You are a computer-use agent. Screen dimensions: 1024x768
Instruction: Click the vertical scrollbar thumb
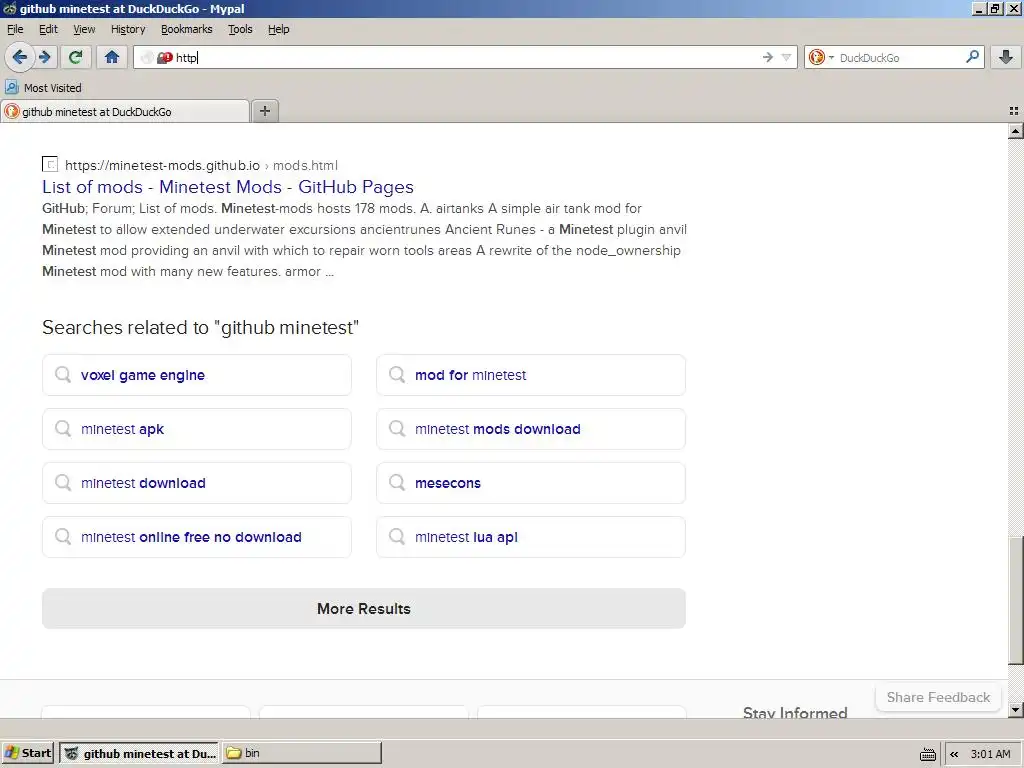1016,600
